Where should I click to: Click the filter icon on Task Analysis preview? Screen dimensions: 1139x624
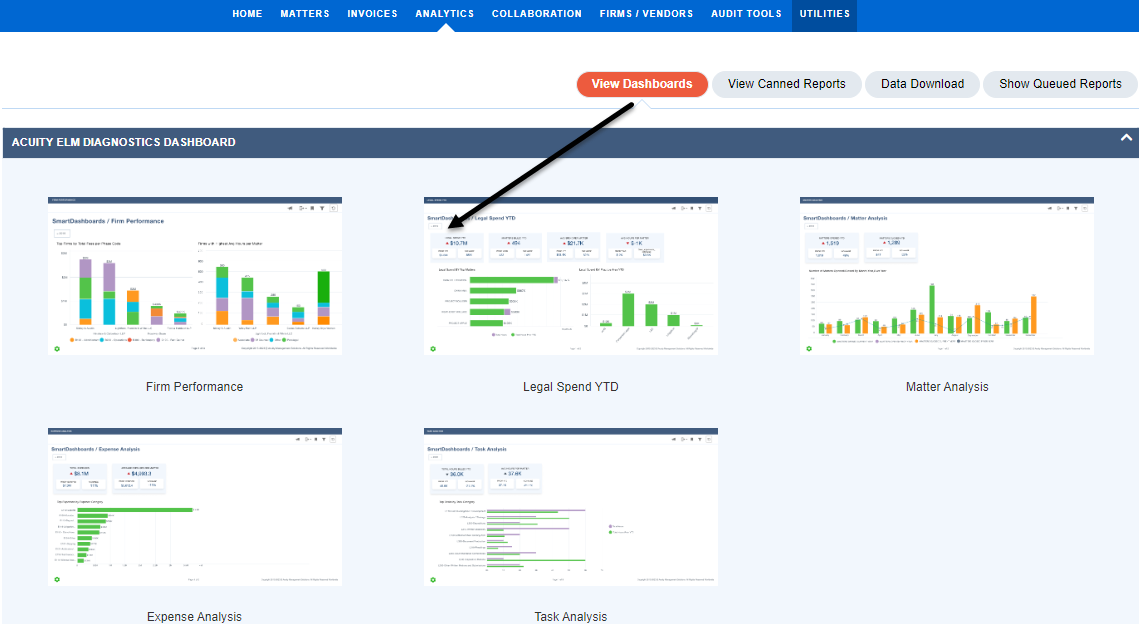698,440
